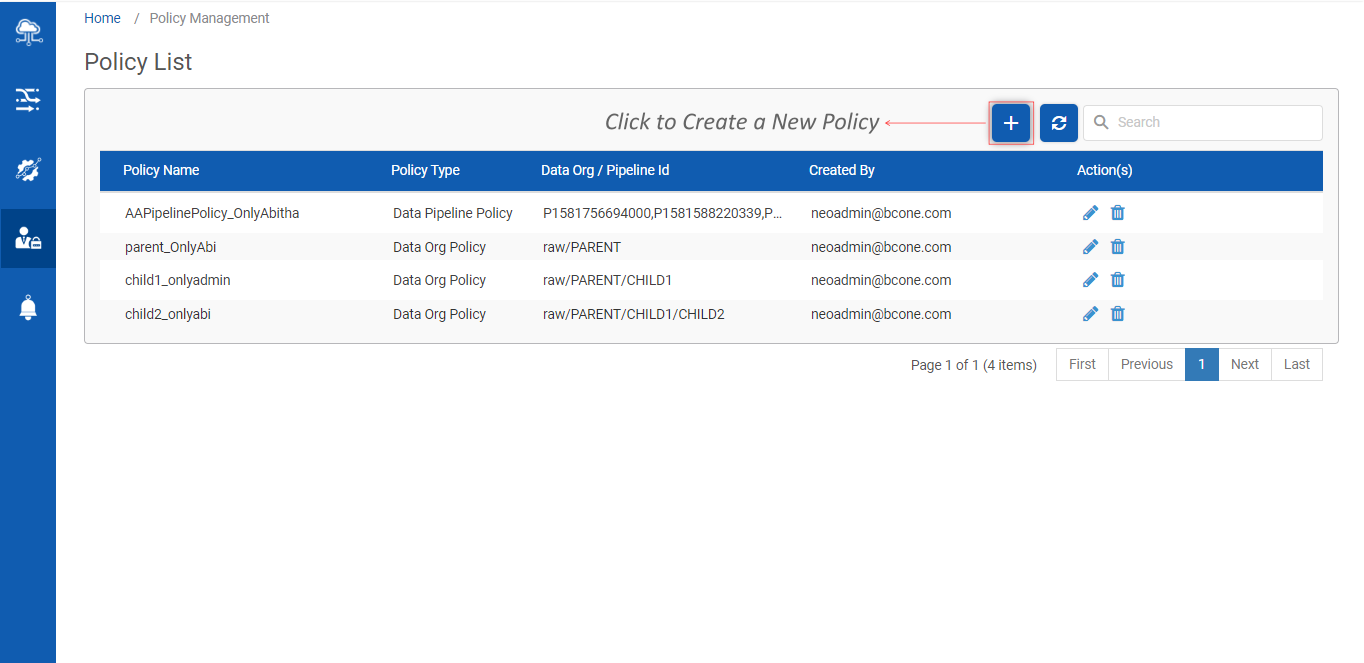Go to the Next page
This screenshot has height=663, width=1364.
coord(1244,365)
